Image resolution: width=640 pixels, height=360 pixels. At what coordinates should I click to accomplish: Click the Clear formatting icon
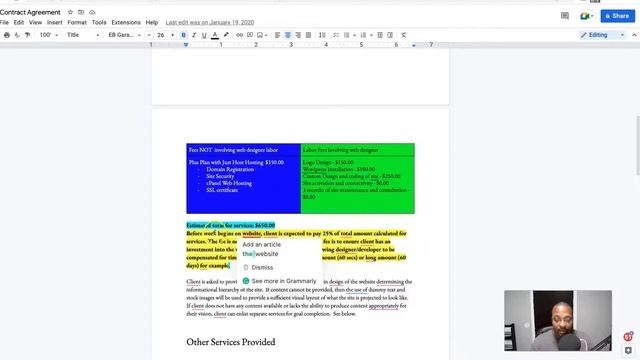[x=404, y=35]
